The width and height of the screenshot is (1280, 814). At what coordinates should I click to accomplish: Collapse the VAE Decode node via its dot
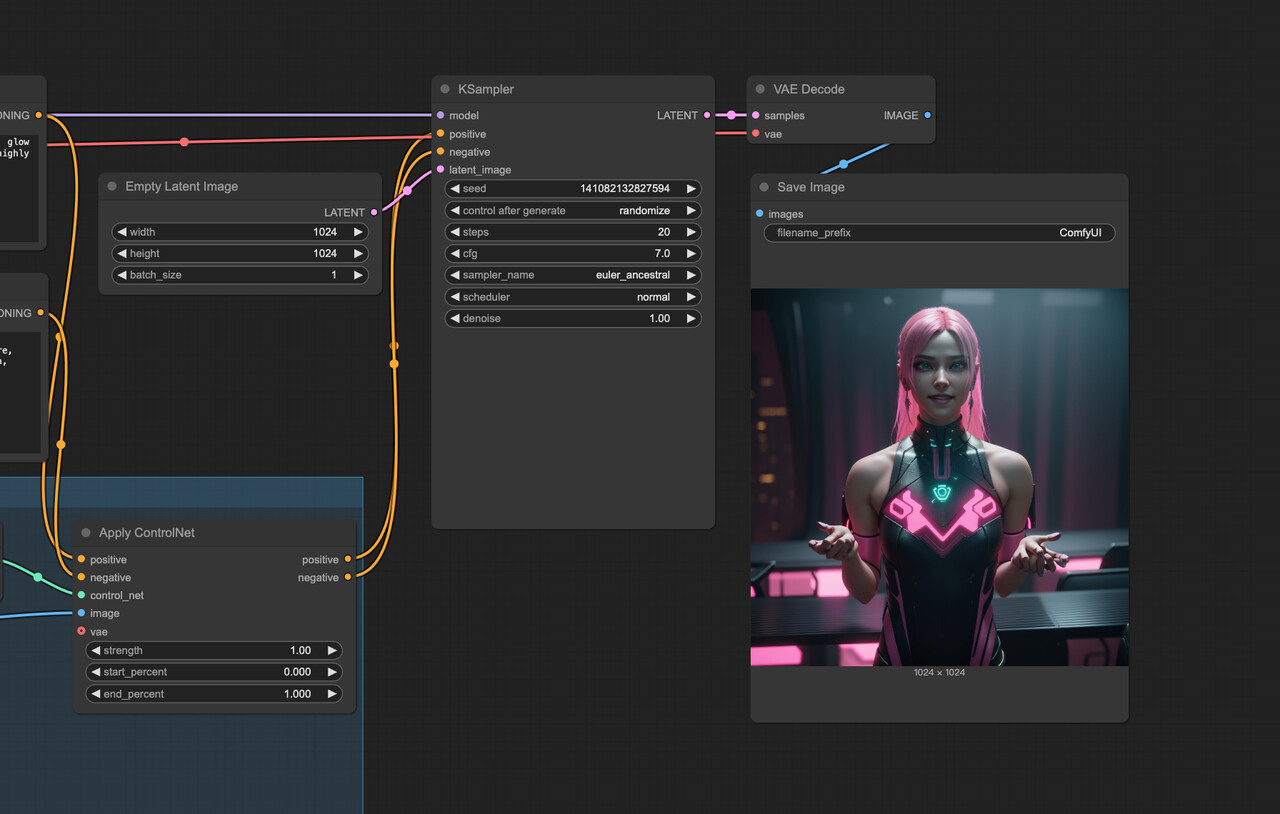tap(760, 89)
